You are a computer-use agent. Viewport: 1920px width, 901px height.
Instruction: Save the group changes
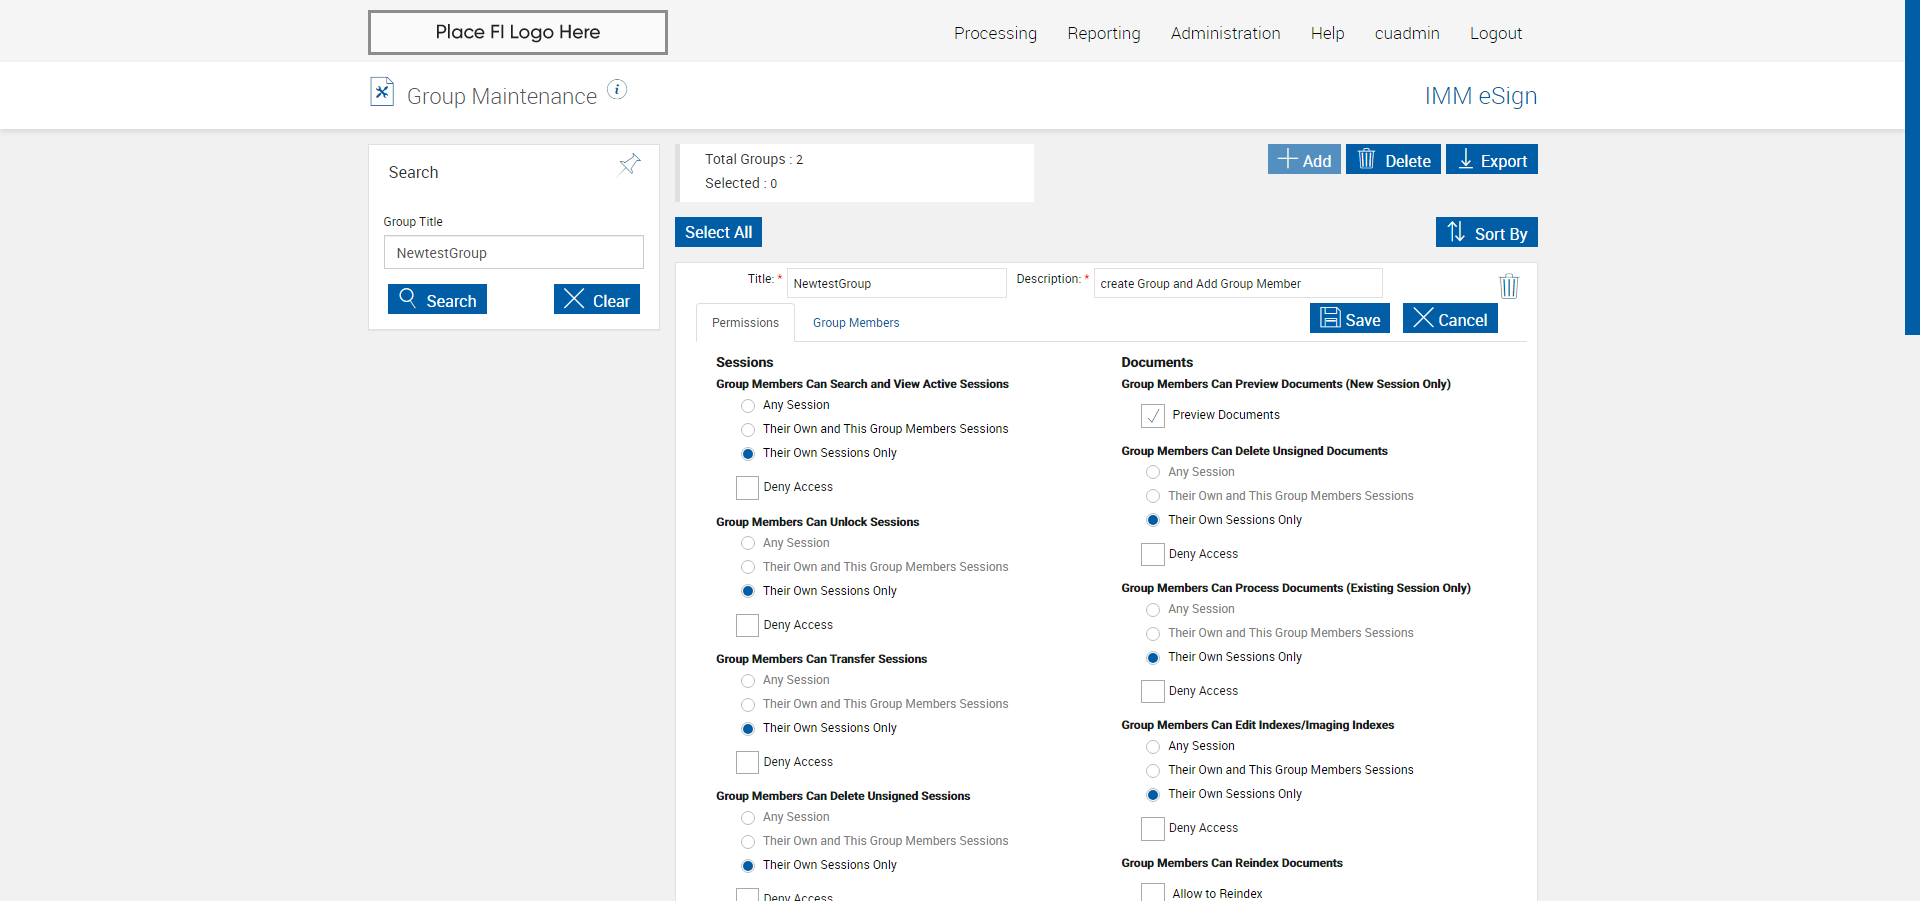[1349, 319]
